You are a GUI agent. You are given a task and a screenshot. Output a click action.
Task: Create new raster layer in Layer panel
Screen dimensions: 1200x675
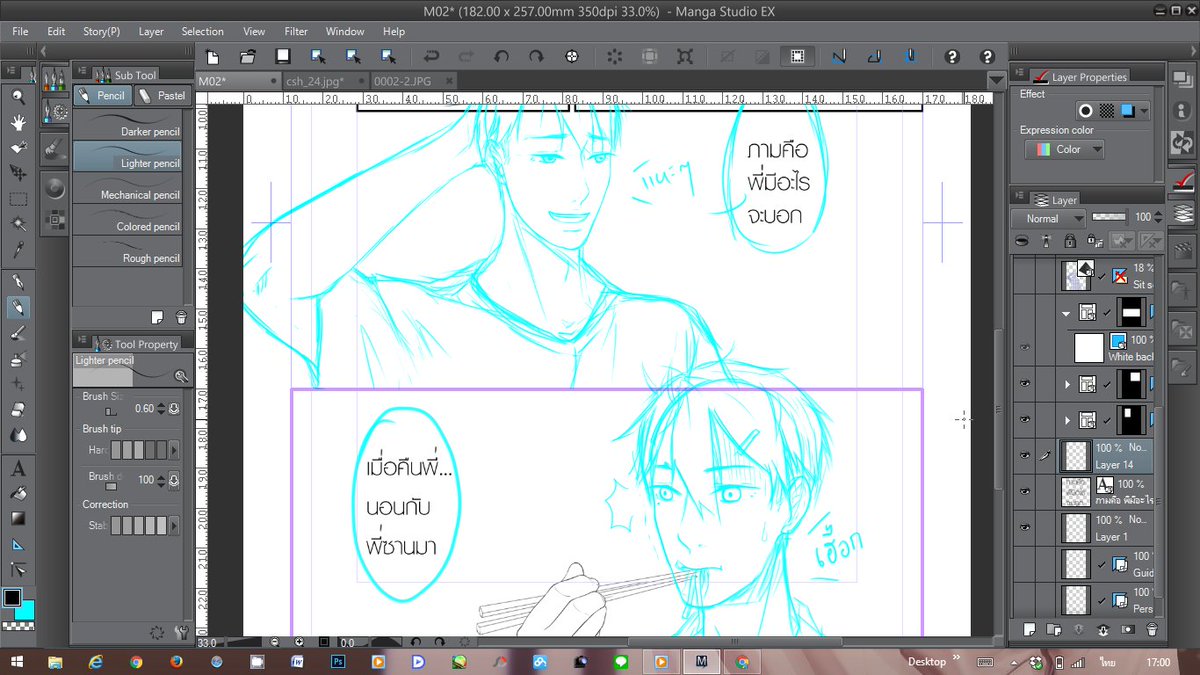pos(1030,629)
